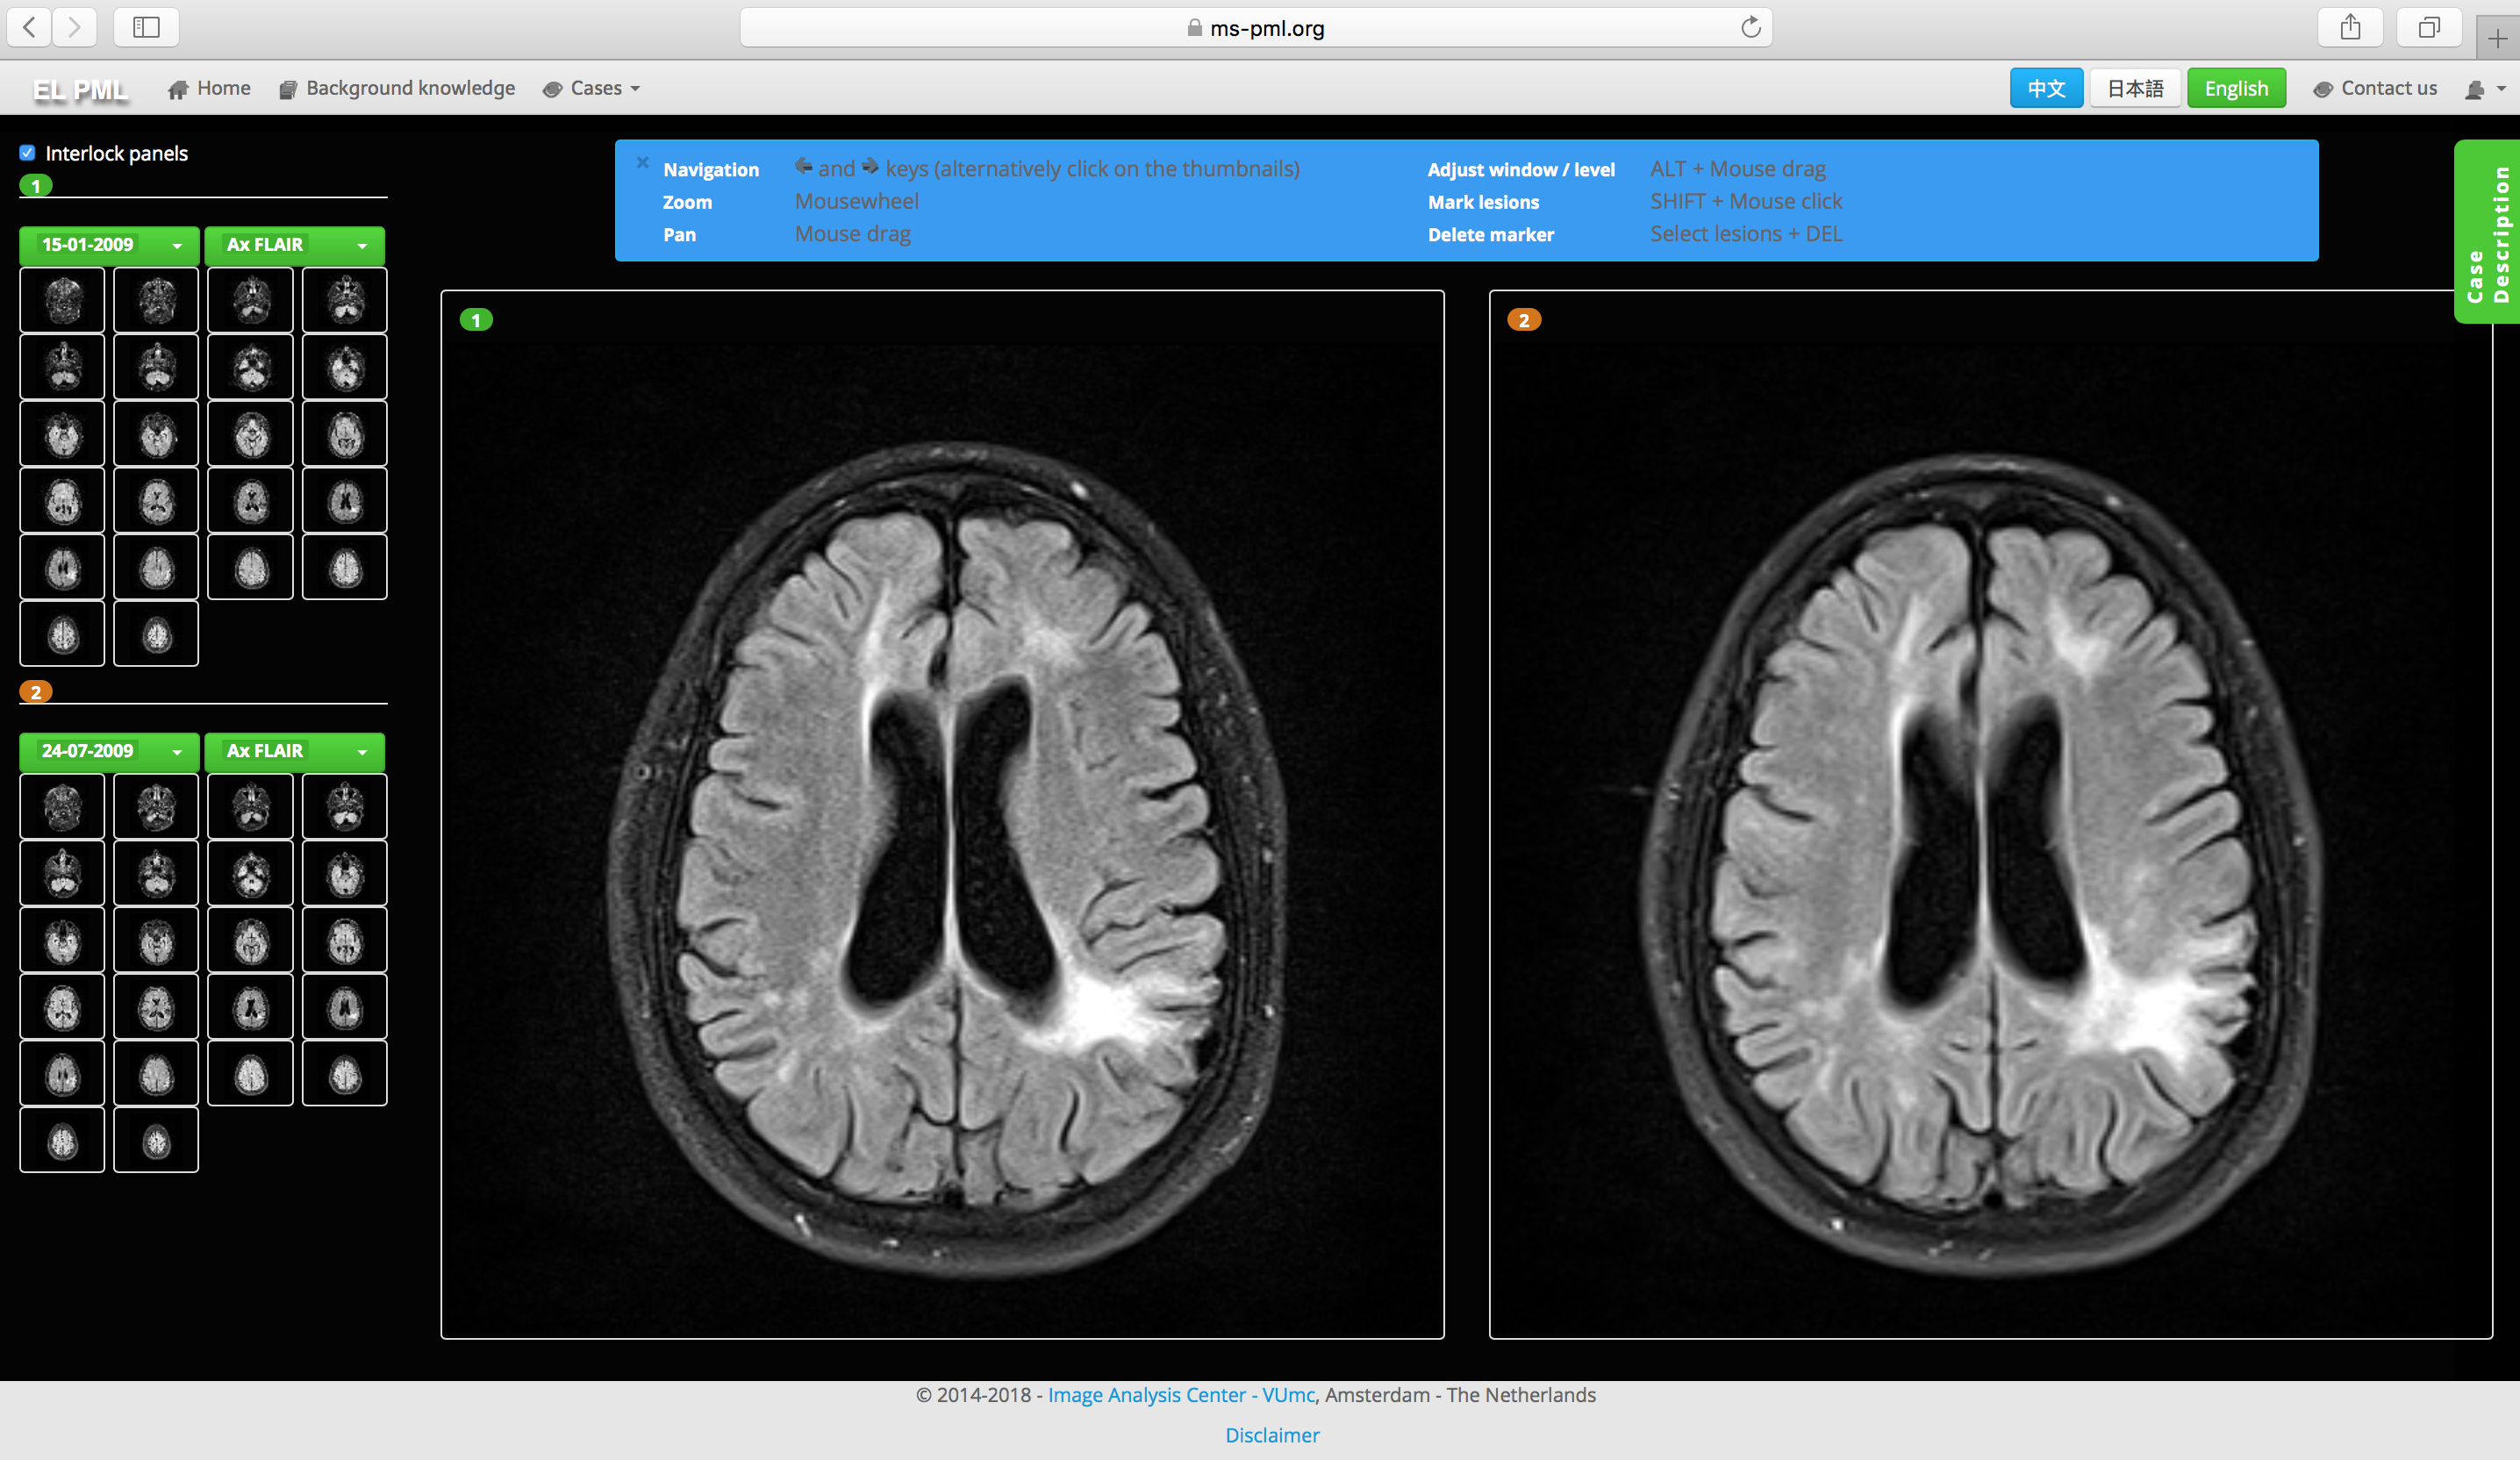Toggle the Safari sidebar icon
Image resolution: width=2520 pixels, height=1460 pixels.
click(146, 27)
